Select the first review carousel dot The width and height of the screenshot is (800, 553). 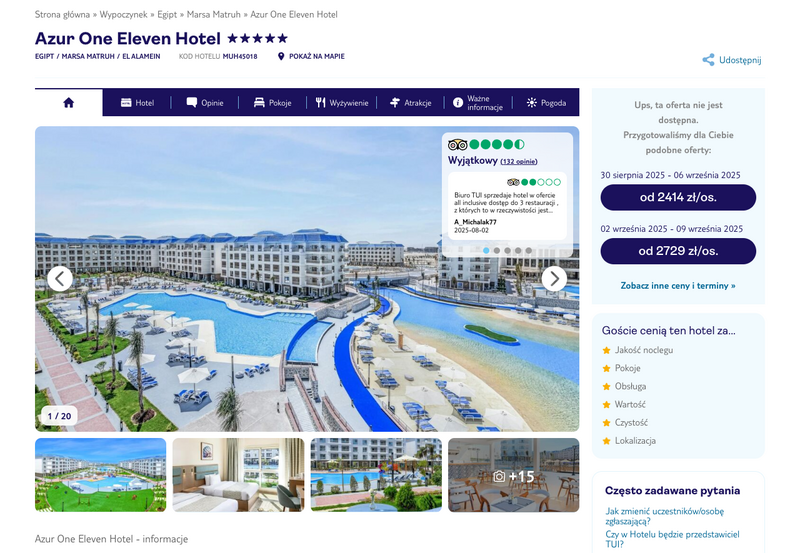[486, 250]
